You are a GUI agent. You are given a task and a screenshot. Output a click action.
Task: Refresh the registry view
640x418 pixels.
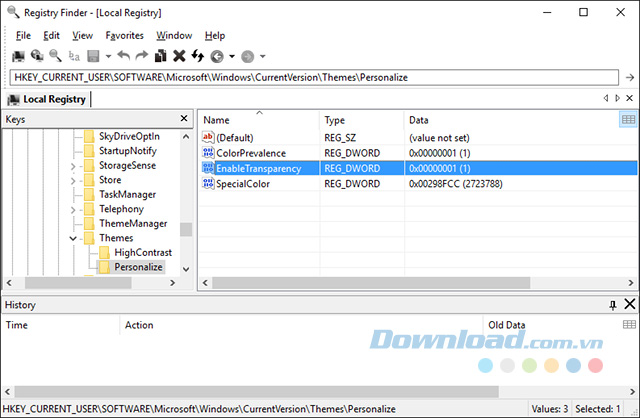(198, 56)
